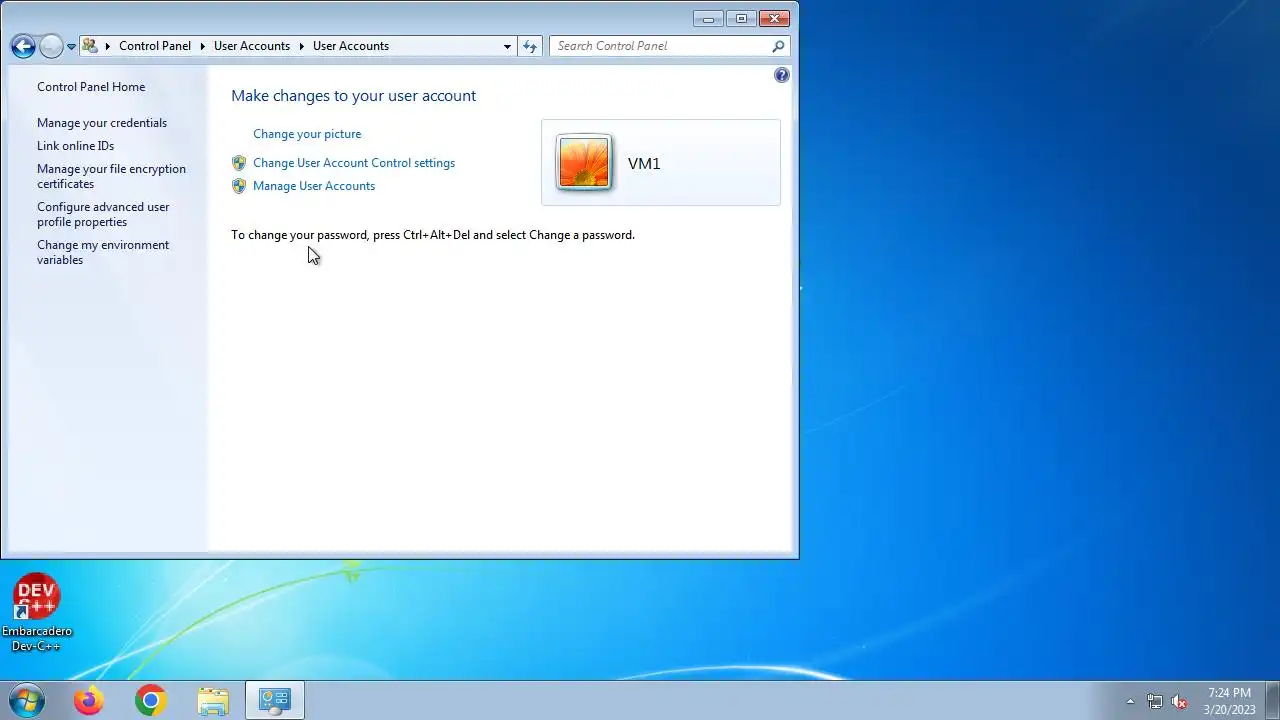
Task: Launch Firefox from the taskbar
Action: [x=88, y=701]
